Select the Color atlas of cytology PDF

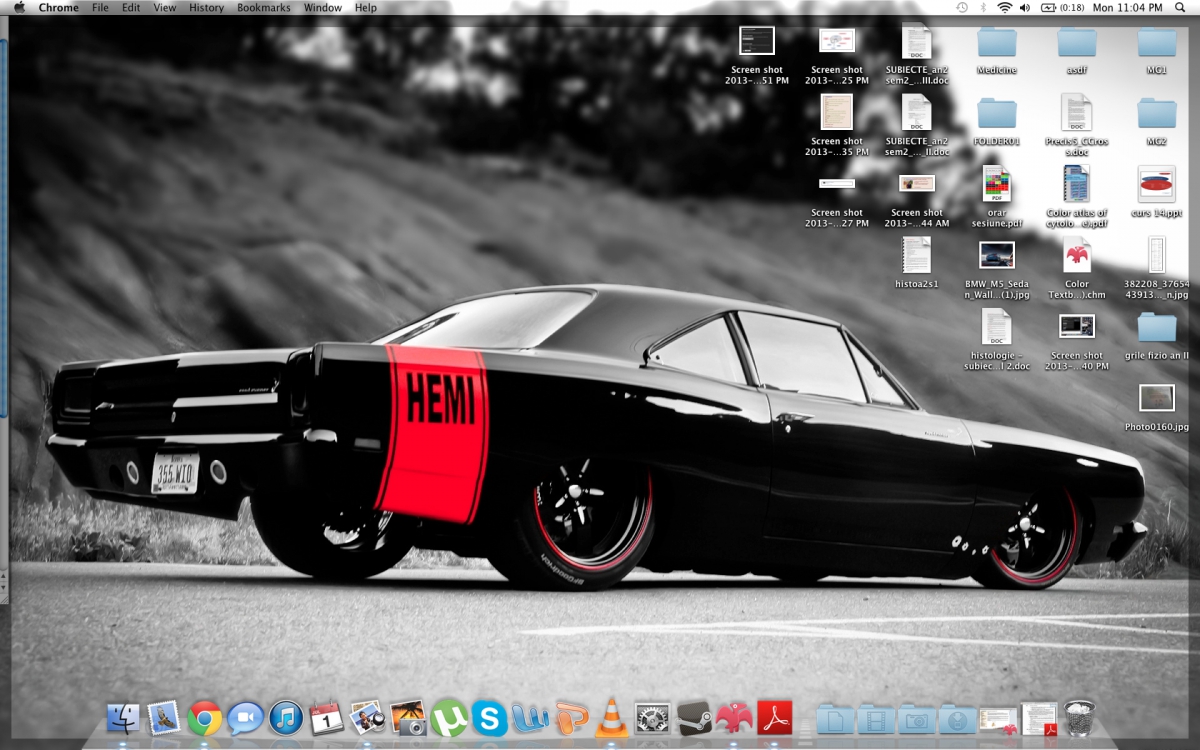coord(1077,184)
